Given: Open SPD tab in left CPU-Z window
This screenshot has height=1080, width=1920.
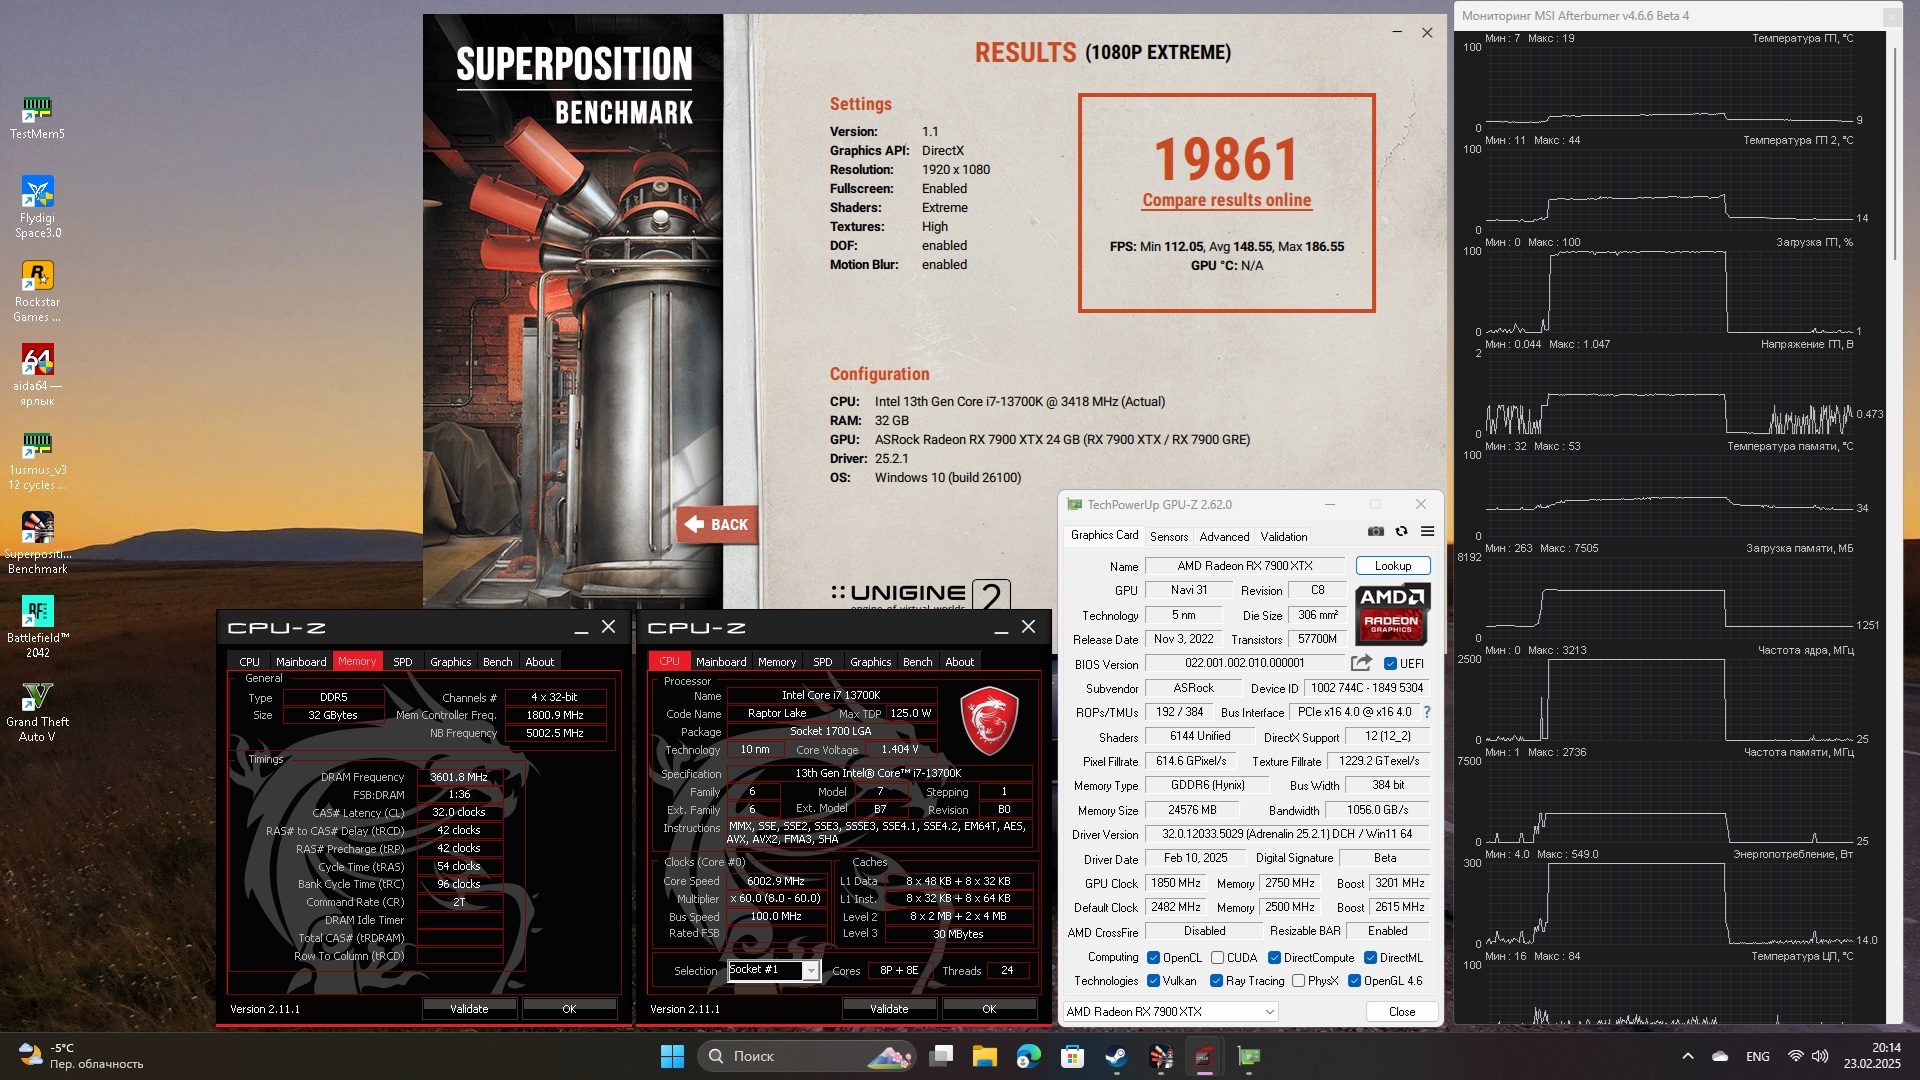Looking at the screenshot, I should [x=403, y=662].
